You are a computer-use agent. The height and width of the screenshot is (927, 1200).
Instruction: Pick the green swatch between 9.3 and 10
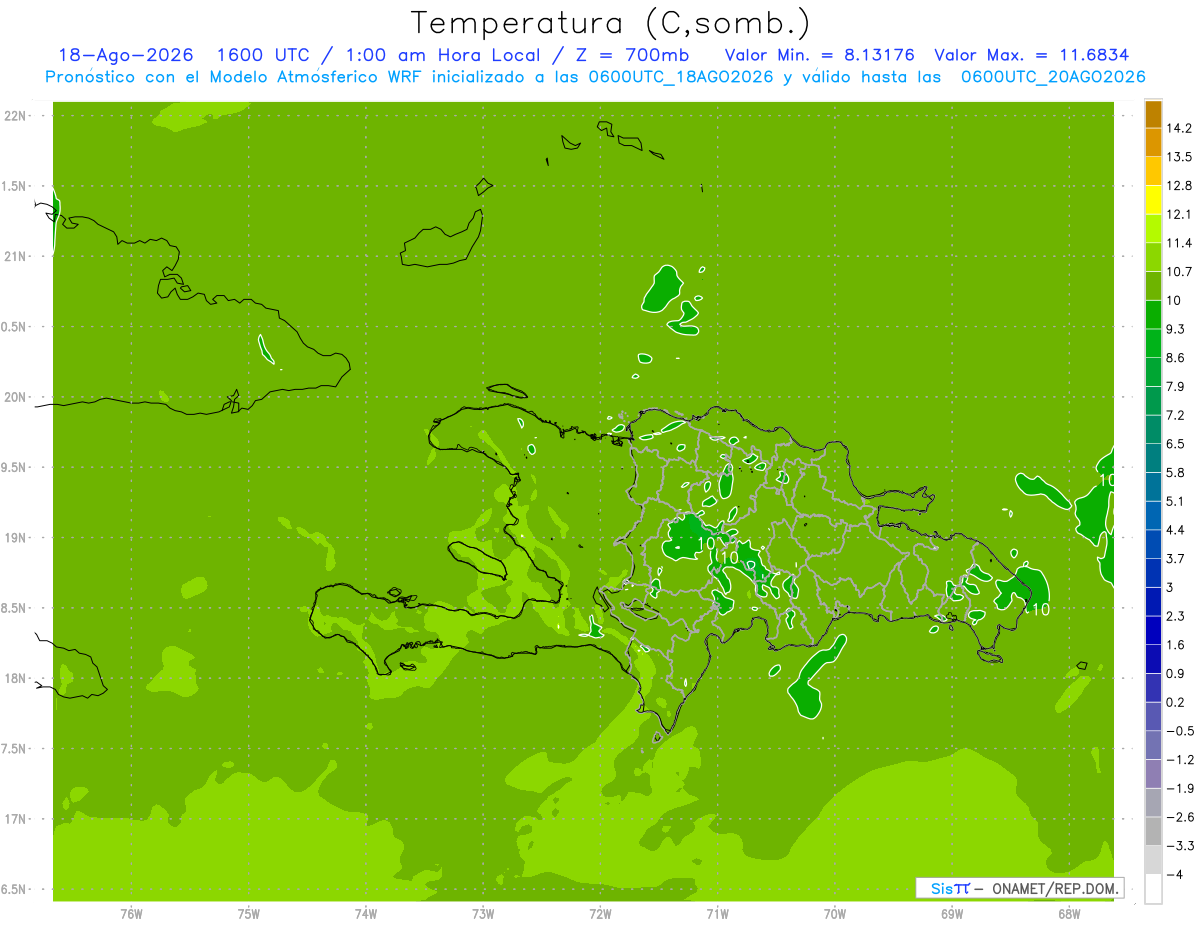[1153, 315]
